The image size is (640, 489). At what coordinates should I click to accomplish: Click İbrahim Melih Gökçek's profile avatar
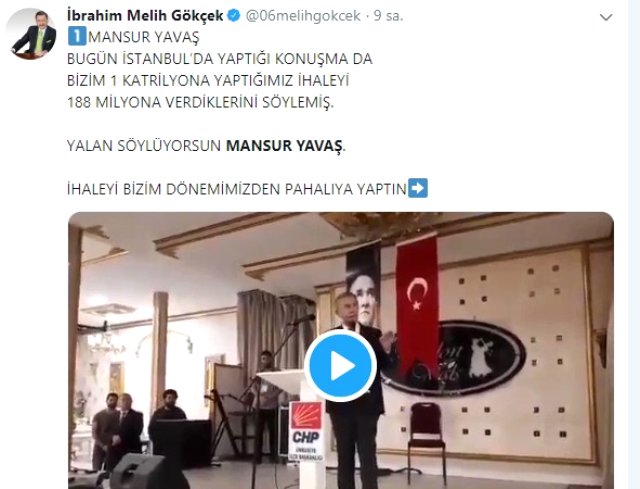coord(31,34)
